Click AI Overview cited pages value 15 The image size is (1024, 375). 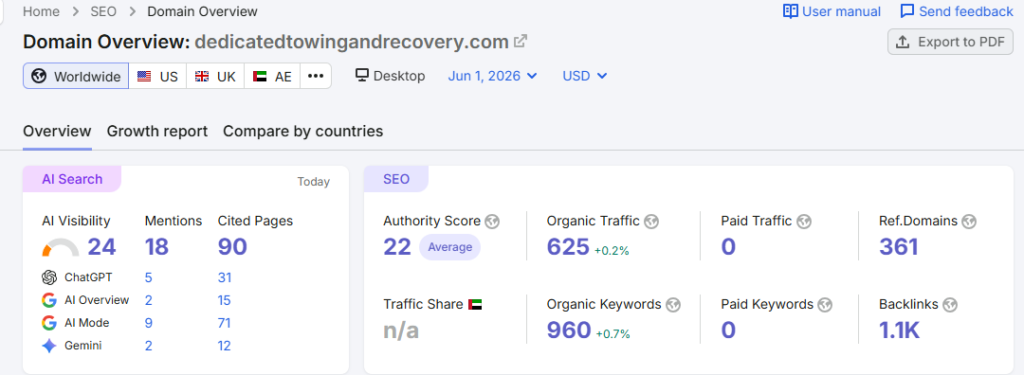pos(225,301)
